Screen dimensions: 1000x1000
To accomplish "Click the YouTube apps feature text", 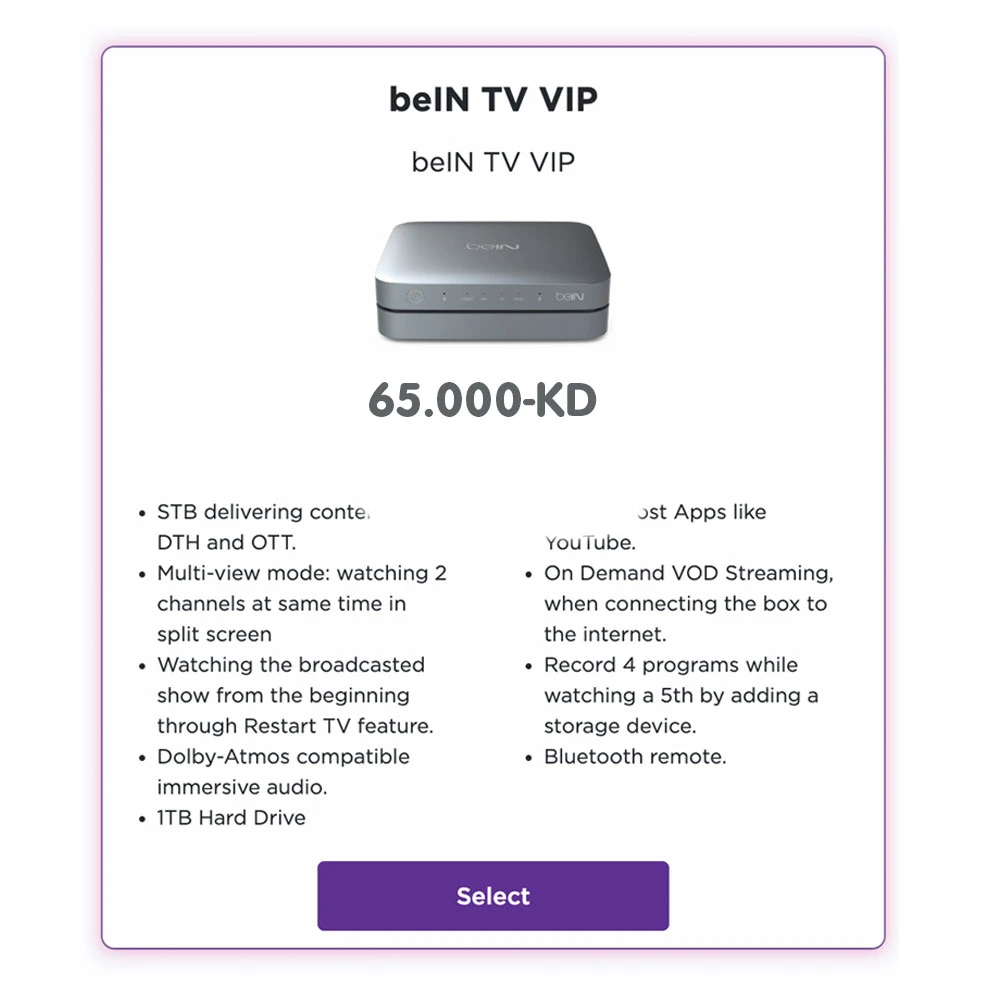I will tap(590, 543).
